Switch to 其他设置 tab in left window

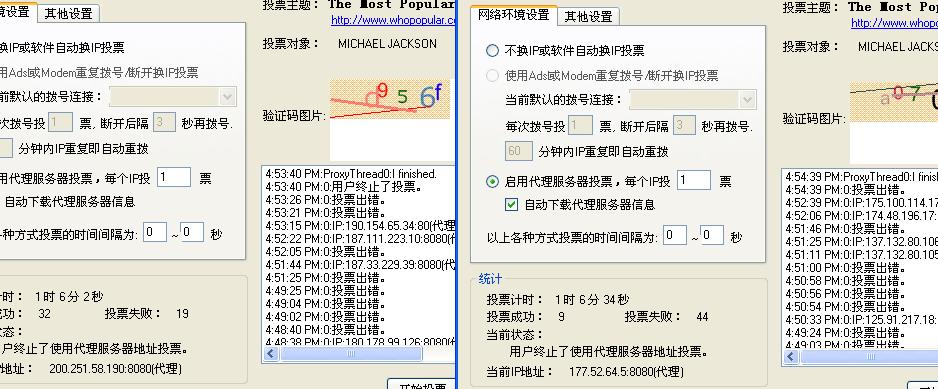pos(68,14)
